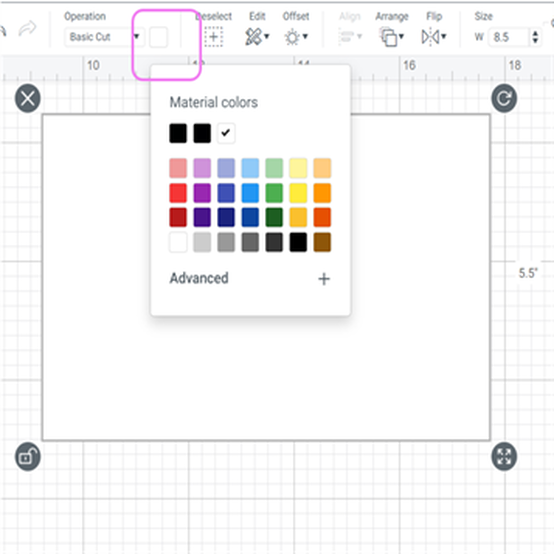Click the Arrange label in the toolbar
554x554 pixels.
392,16
